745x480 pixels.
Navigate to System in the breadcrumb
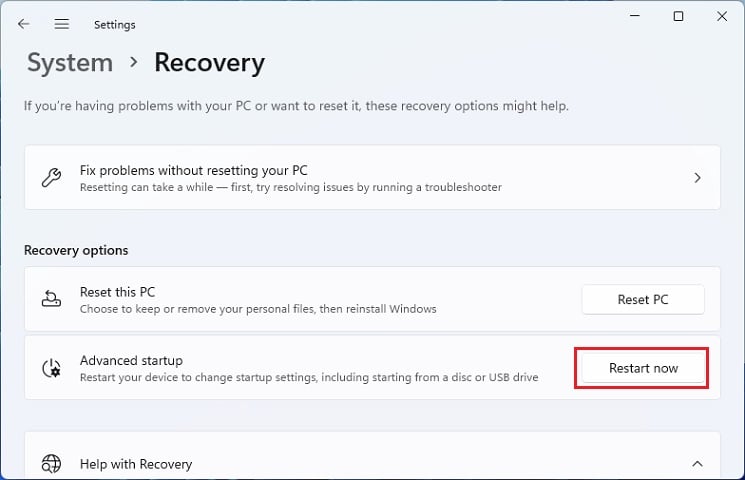click(68, 63)
